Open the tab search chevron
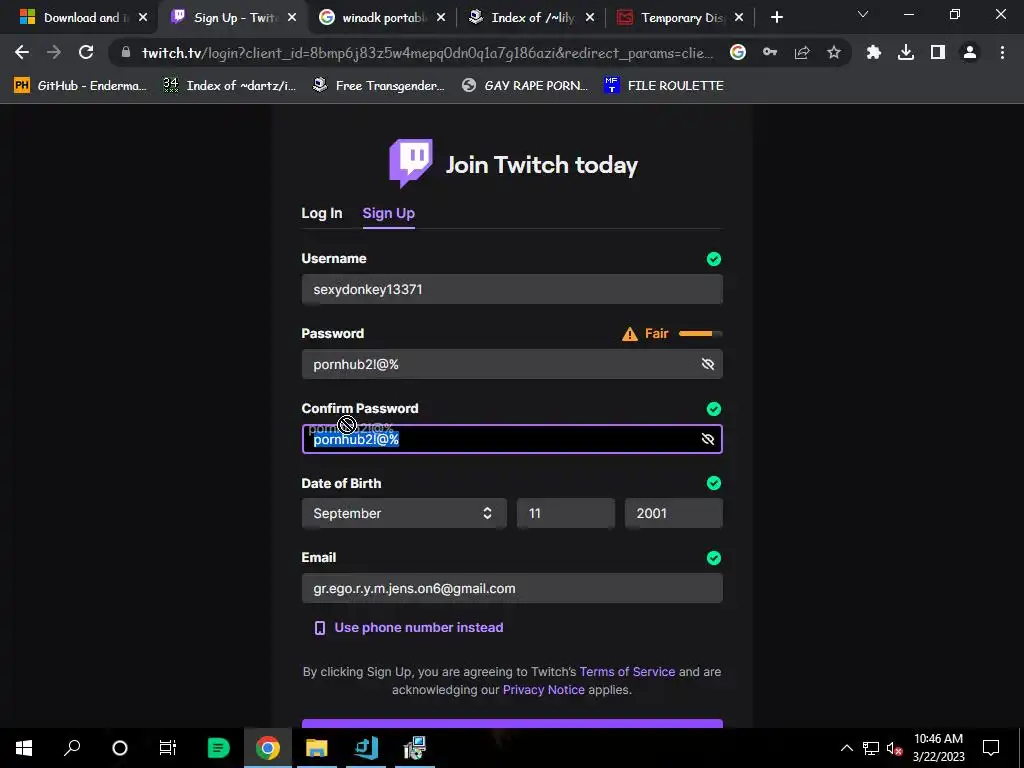Screen dimensions: 1024x768 click(863, 14)
